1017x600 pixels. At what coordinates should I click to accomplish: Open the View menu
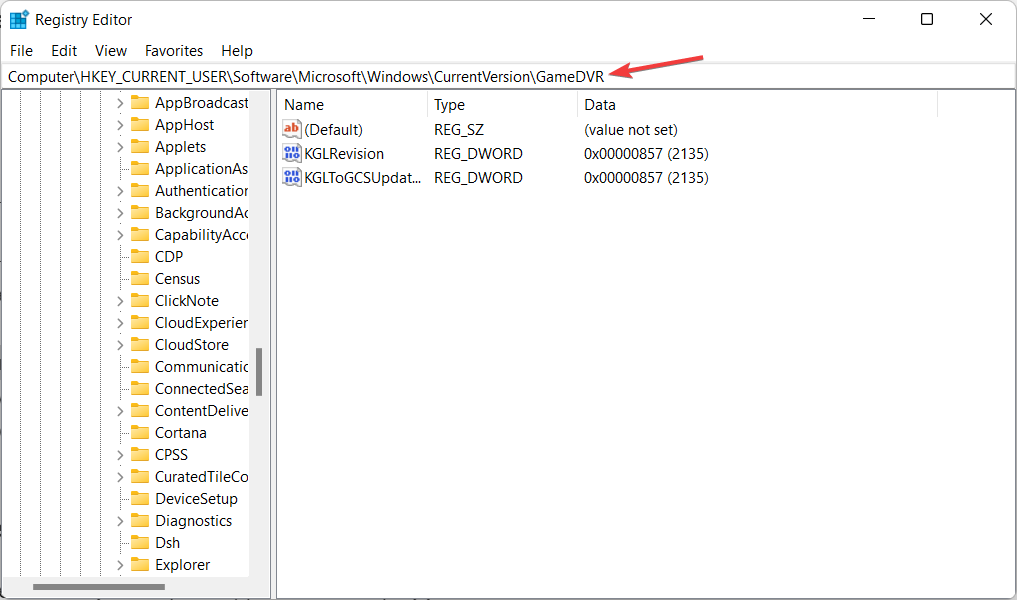click(x=111, y=51)
